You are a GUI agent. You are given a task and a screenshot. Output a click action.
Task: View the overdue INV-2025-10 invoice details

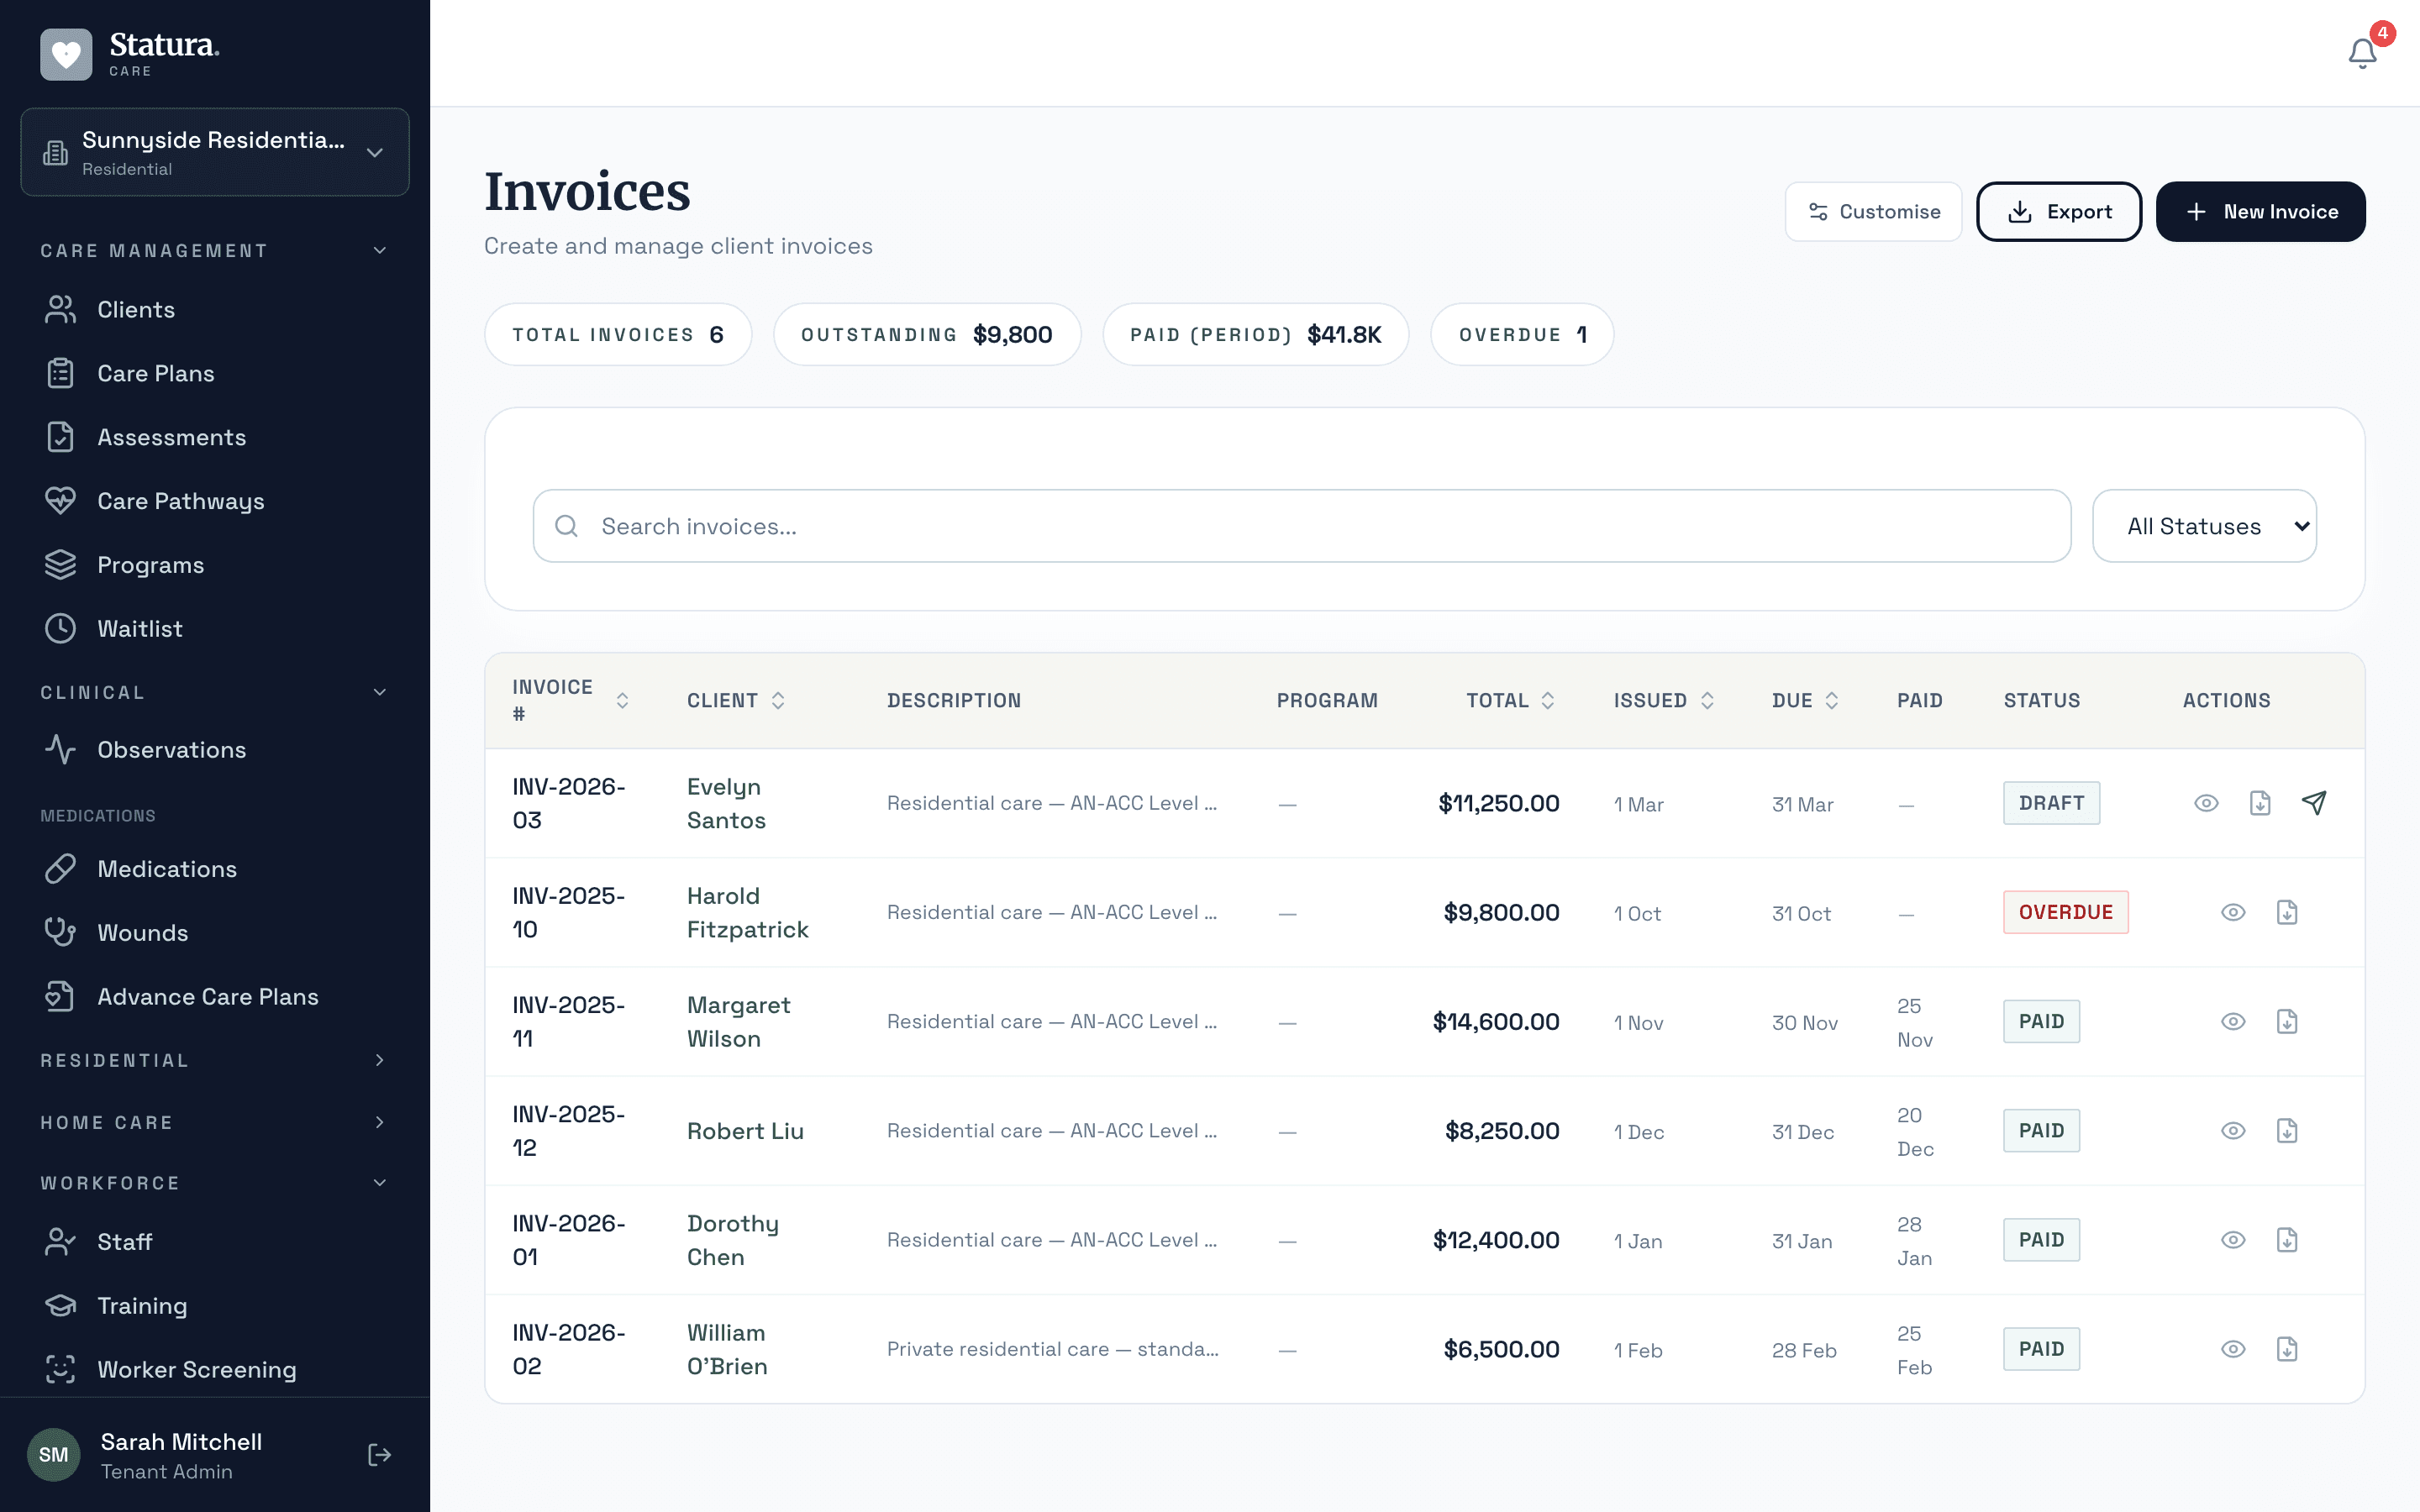[2233, 912]
